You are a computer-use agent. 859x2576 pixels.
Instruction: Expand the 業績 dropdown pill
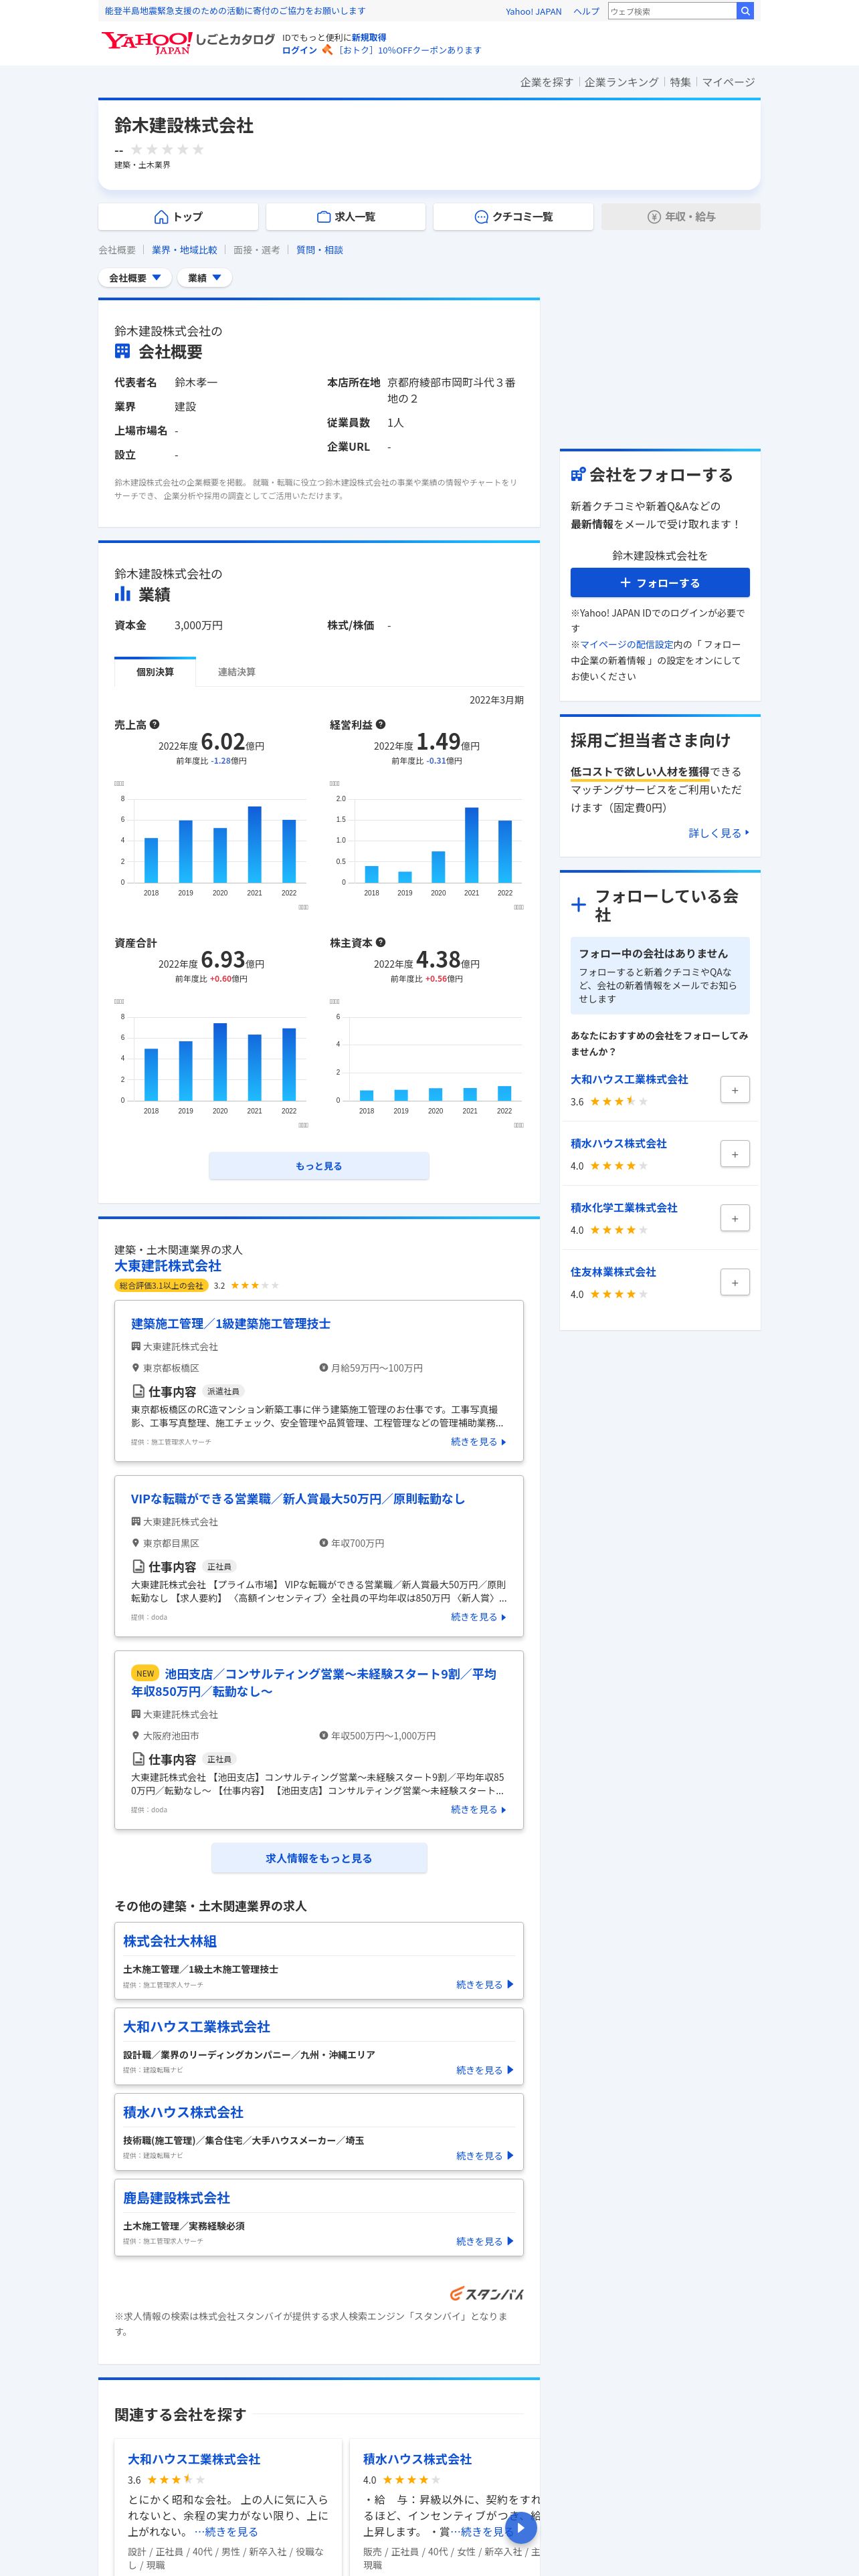[205, 278]
